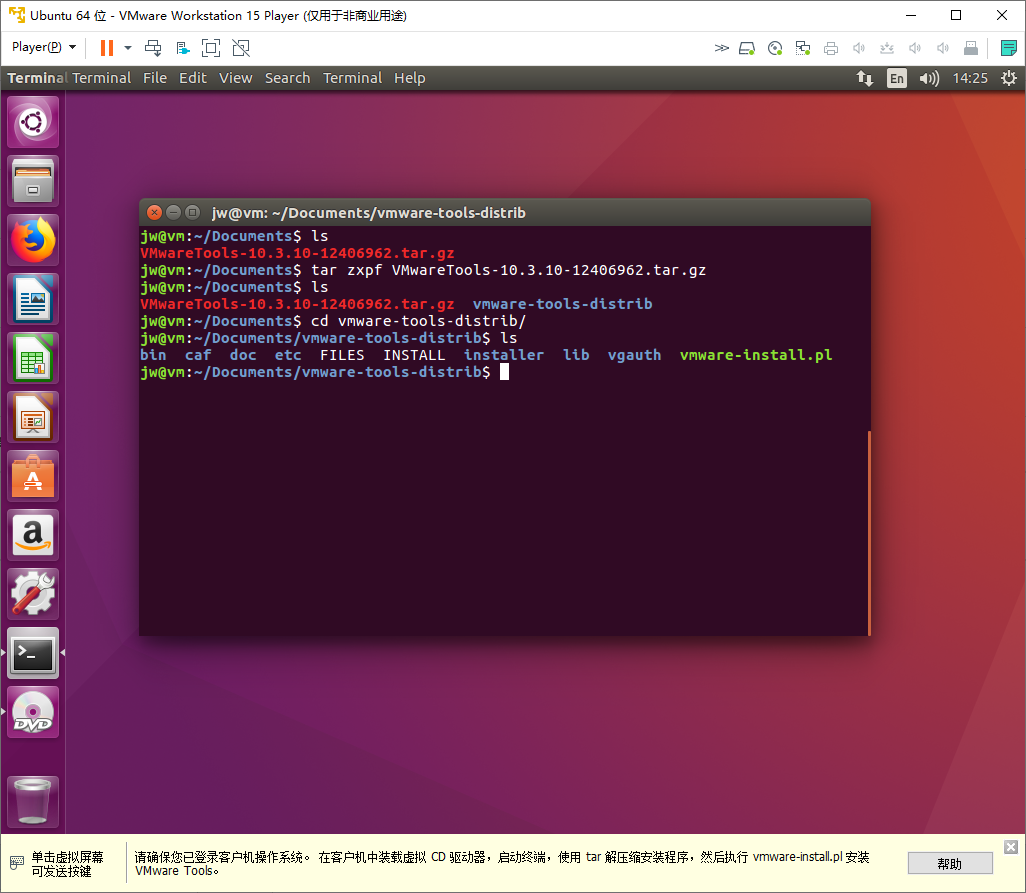The height and width of the screenshot is (893, 1026).
Task: Open the Terminal menu between Search and Help
Action: 353,78
